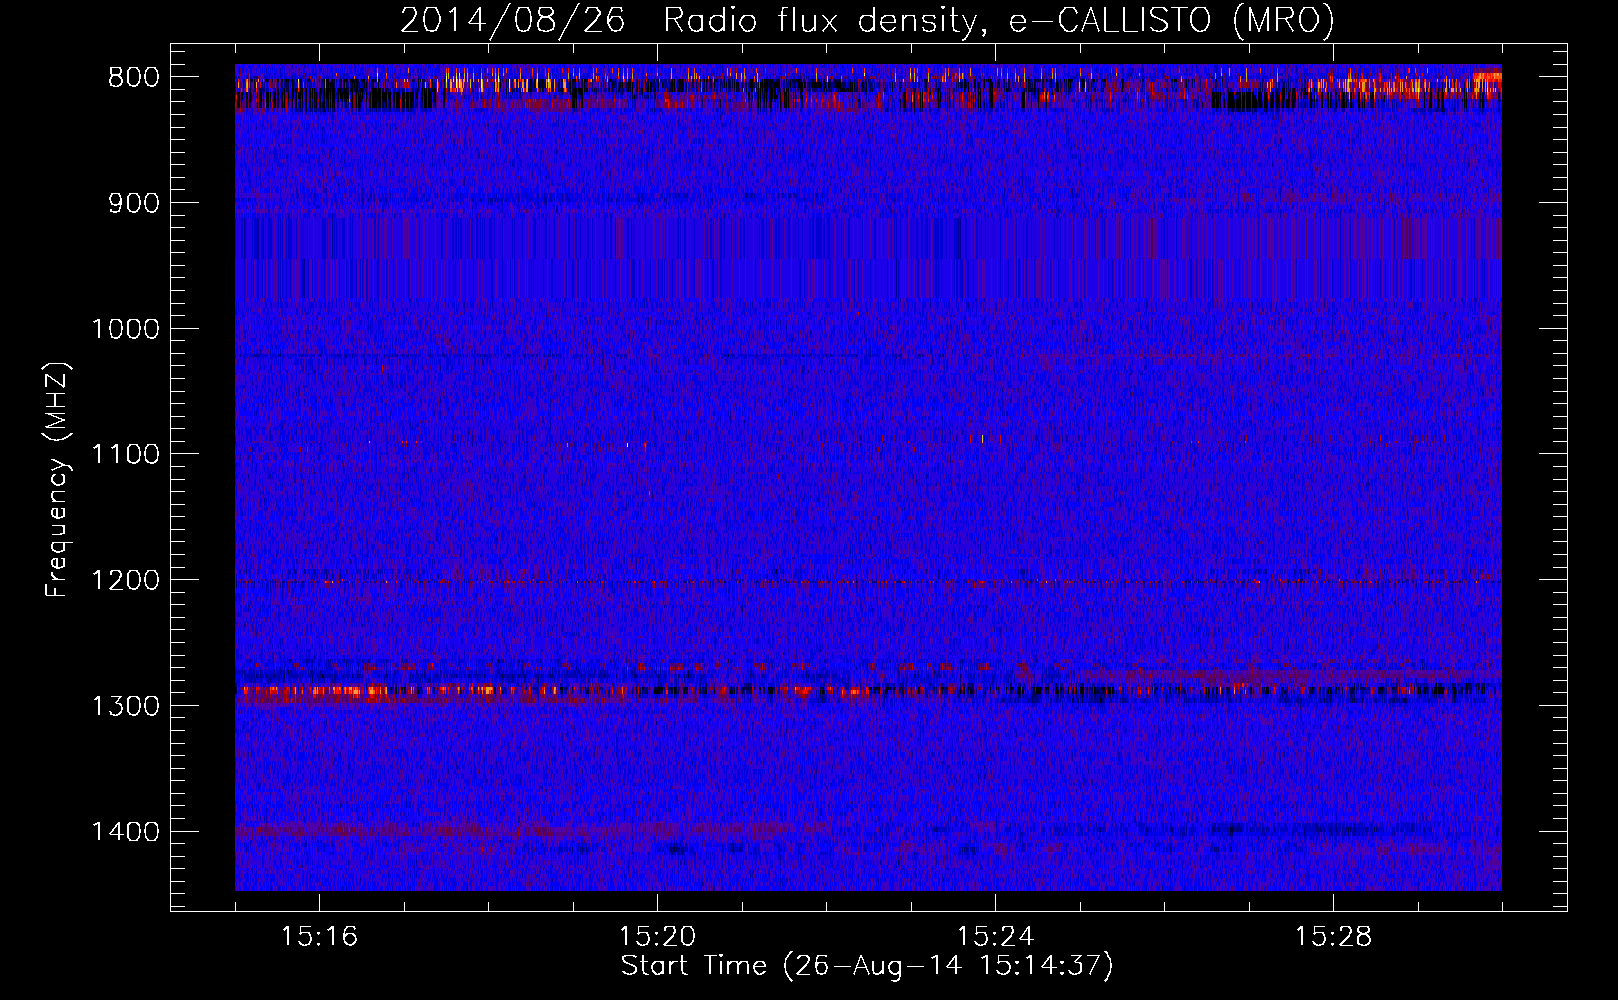Click the 1300 frequency tick label

[x=125, y=706]
